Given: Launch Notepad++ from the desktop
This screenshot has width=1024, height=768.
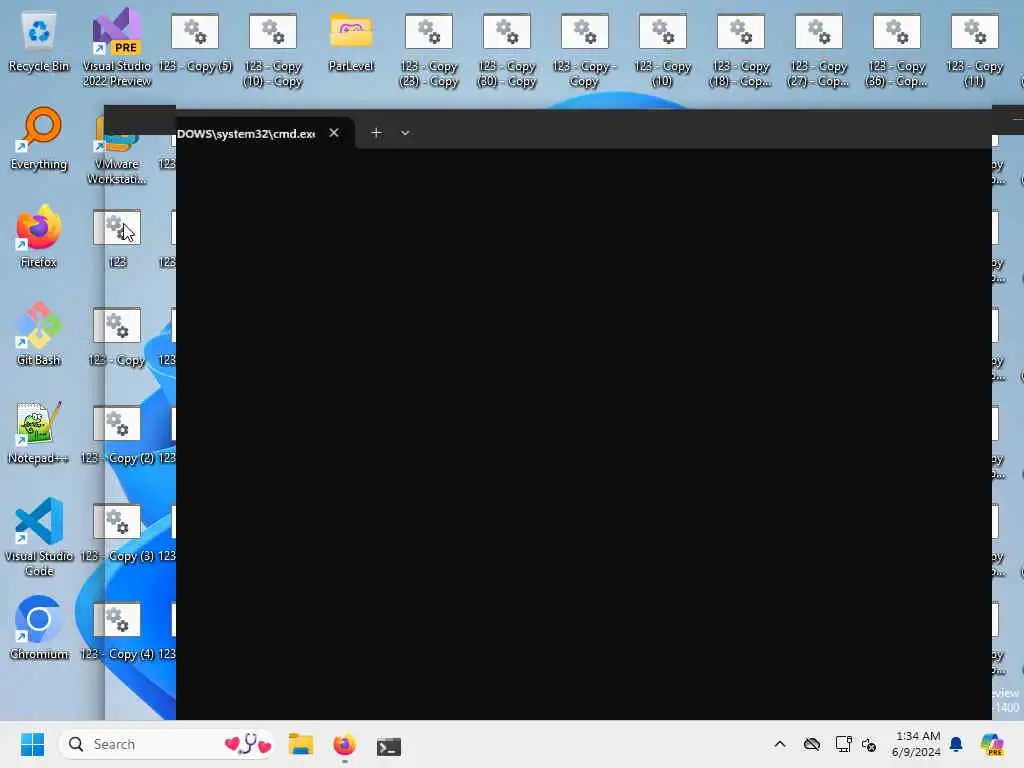Looking at the screenshot, I should tap(39, 432).
